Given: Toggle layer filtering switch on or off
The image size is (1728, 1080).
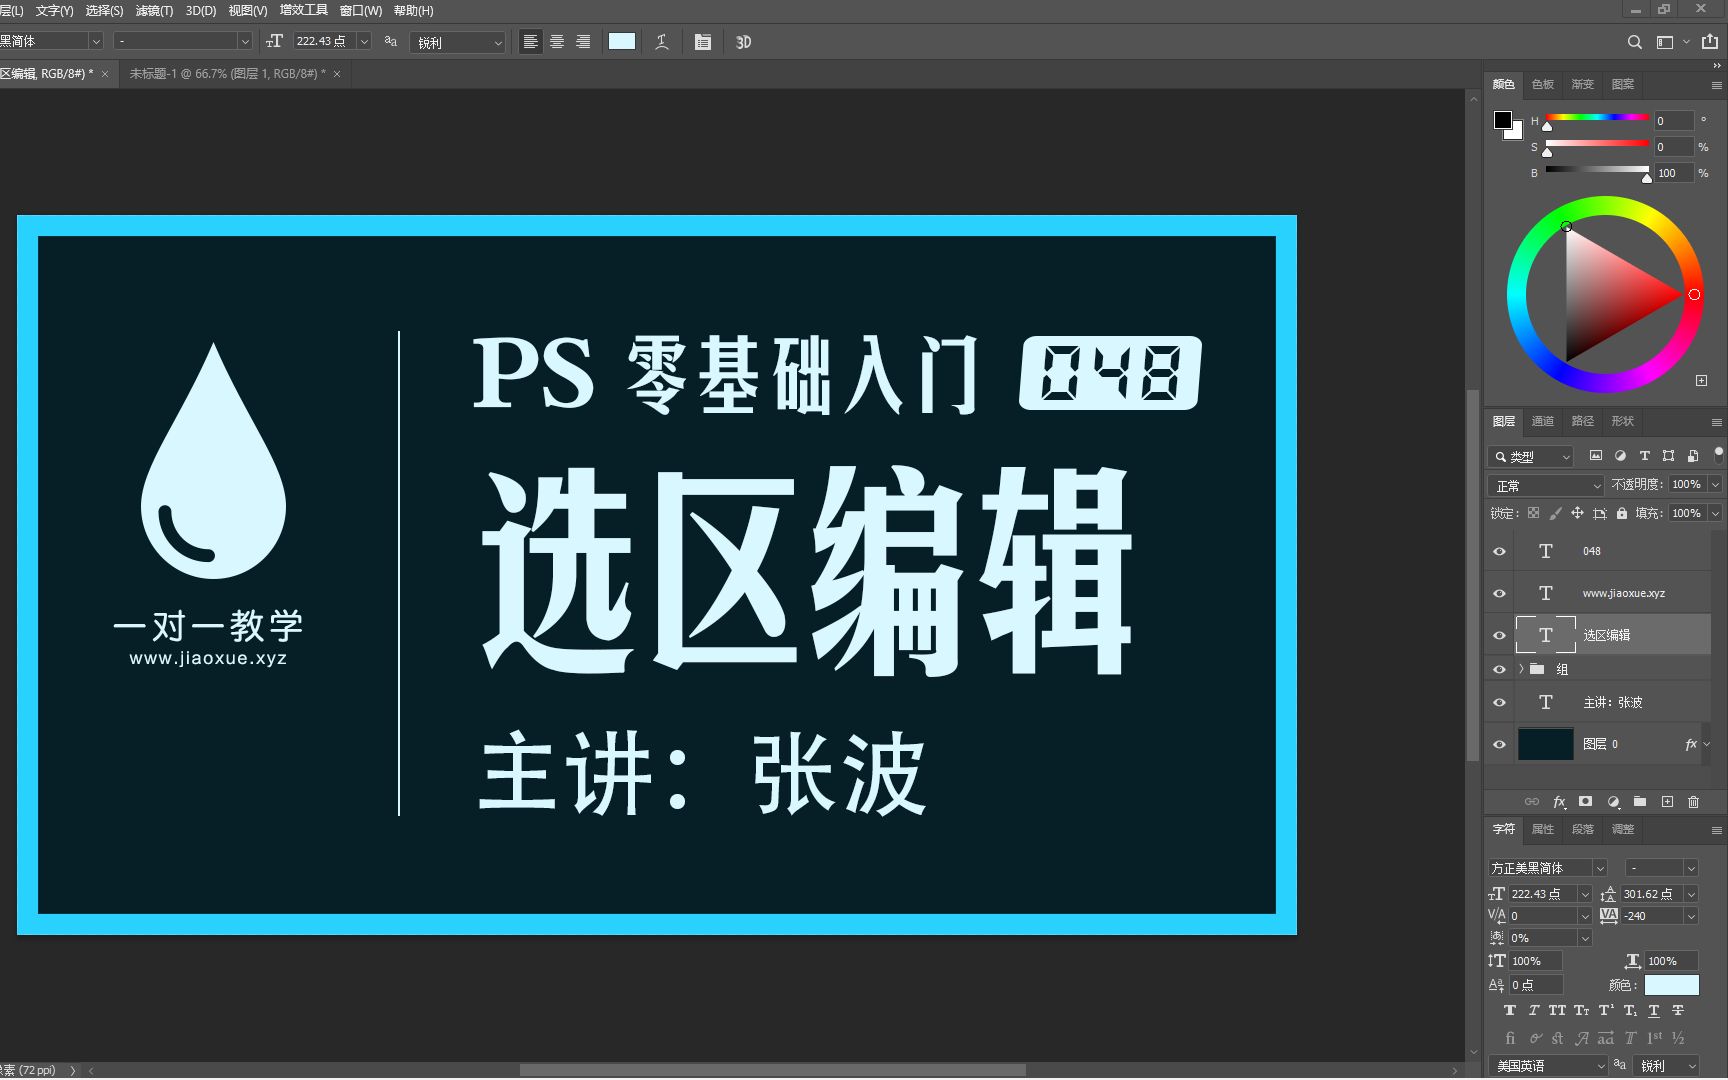Looking at the screenshot, I should (x=1718, y=454).
